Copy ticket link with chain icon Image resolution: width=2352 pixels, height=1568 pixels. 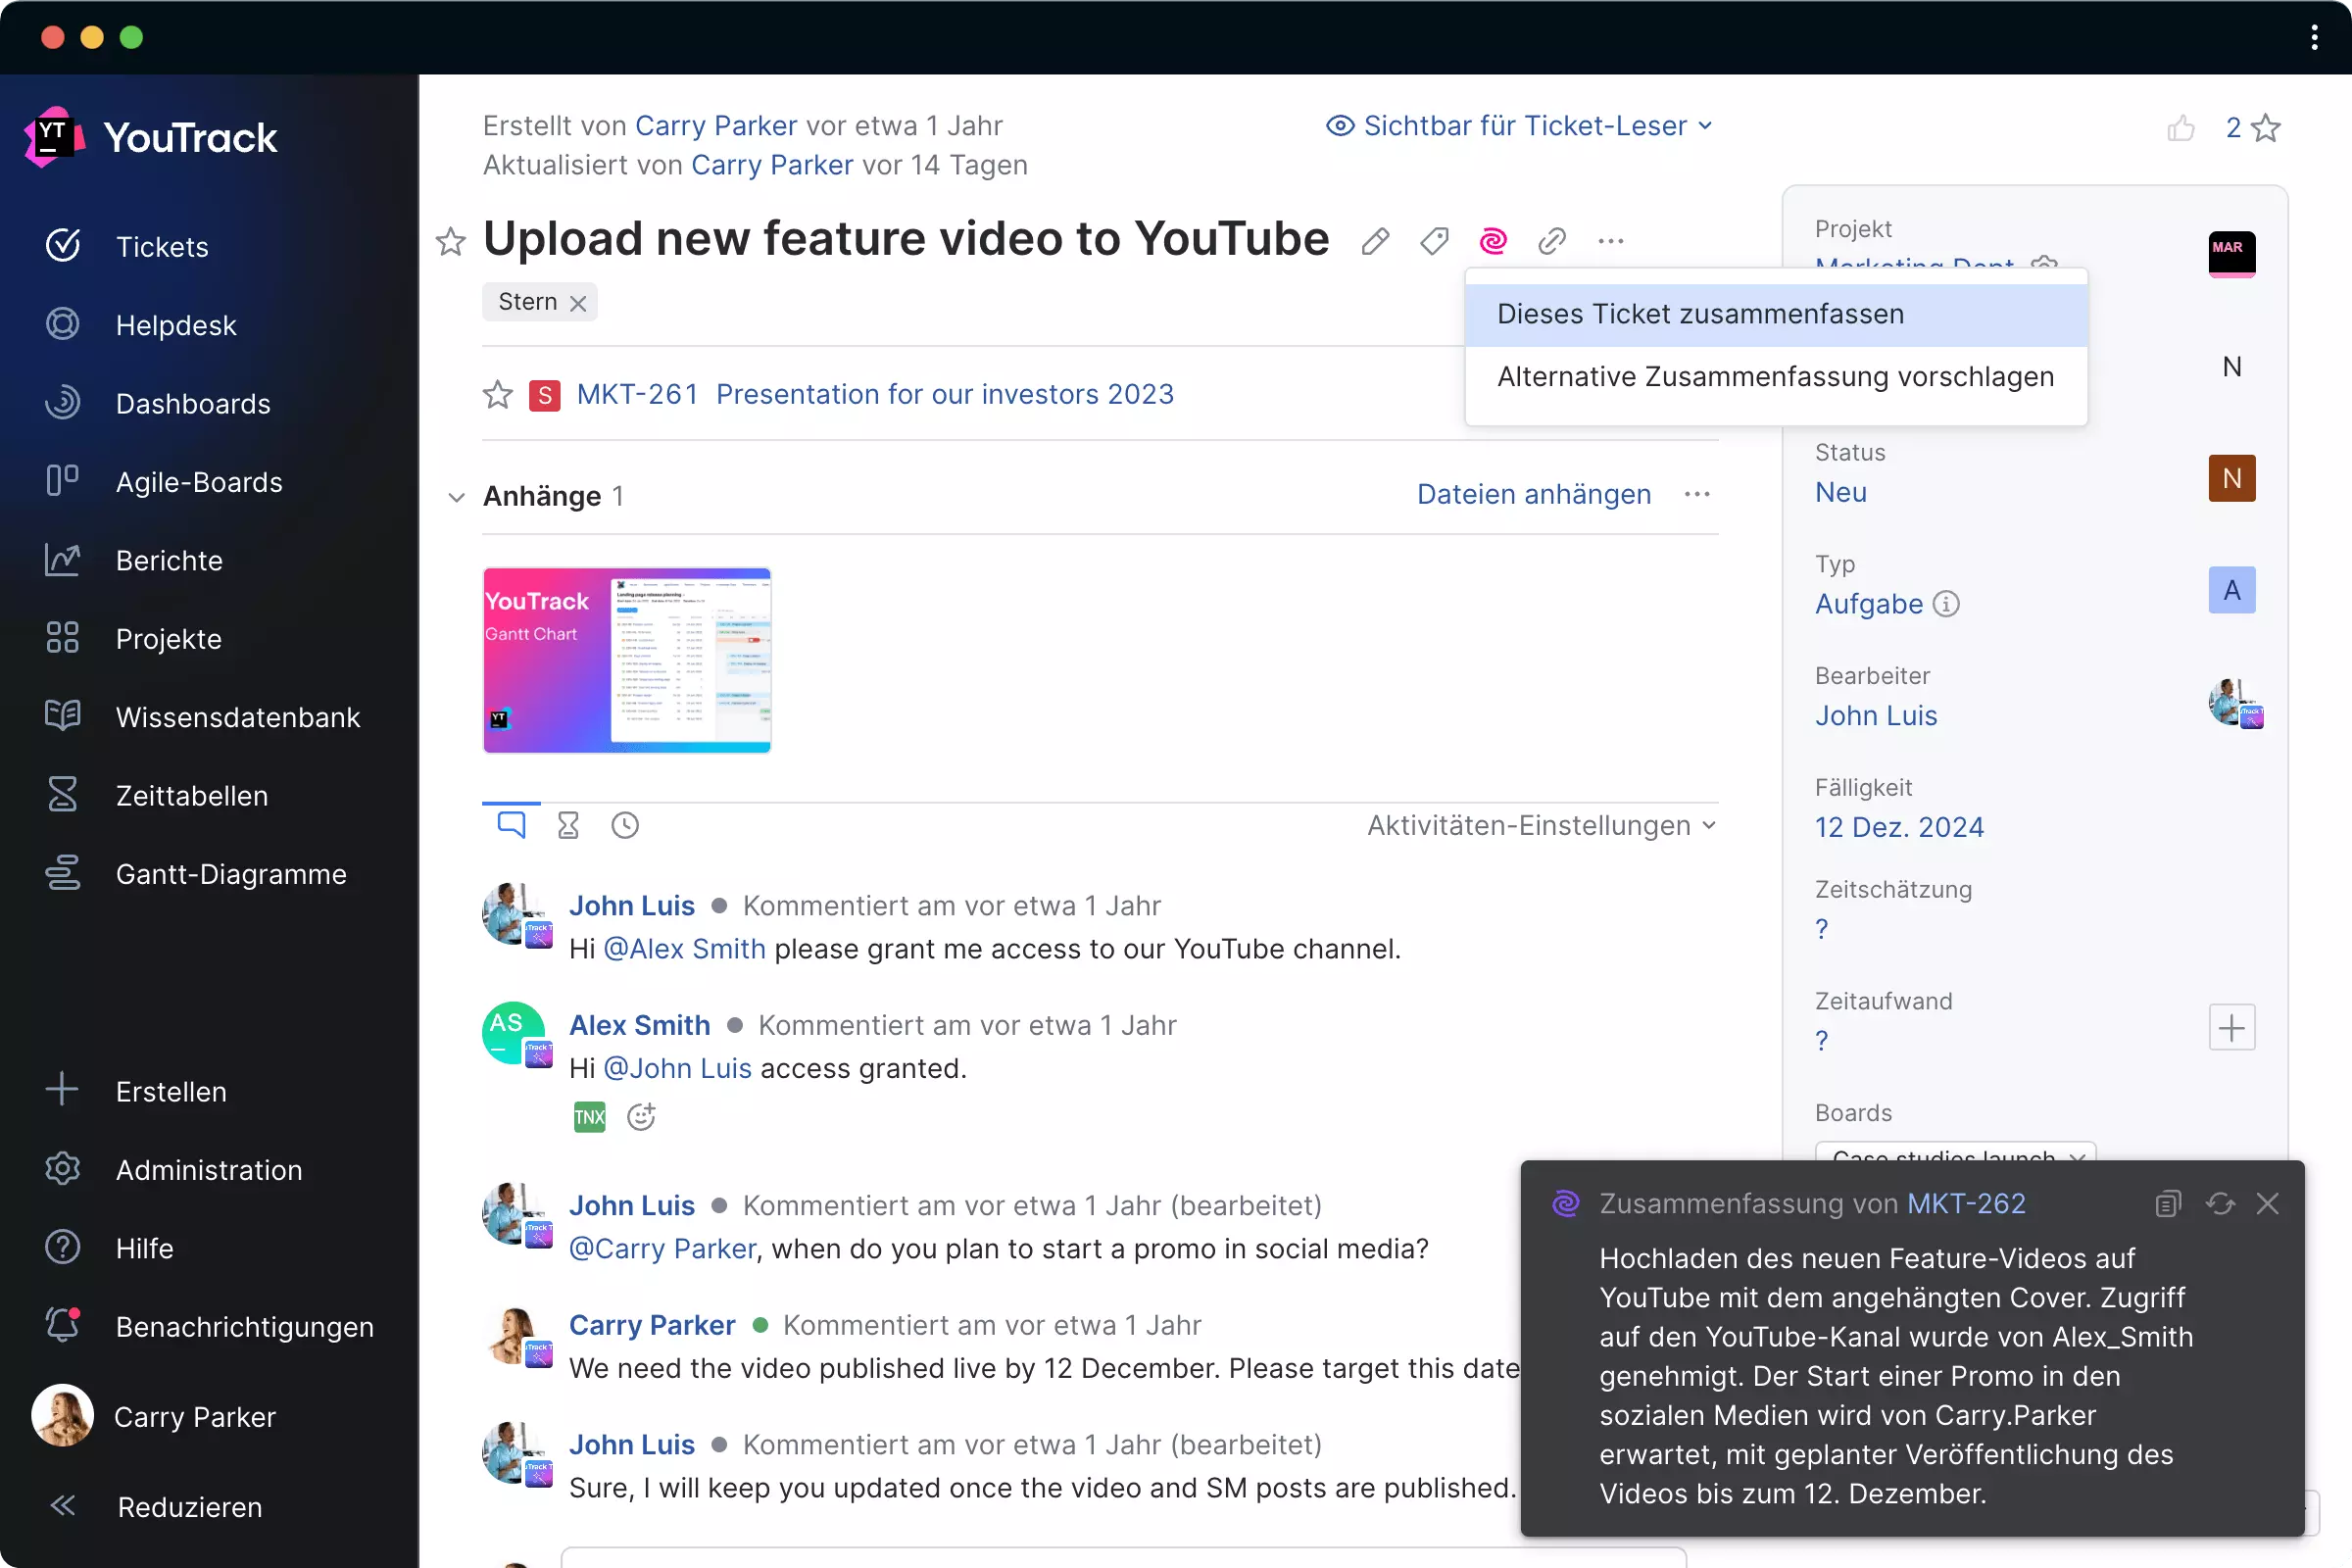1551,241
